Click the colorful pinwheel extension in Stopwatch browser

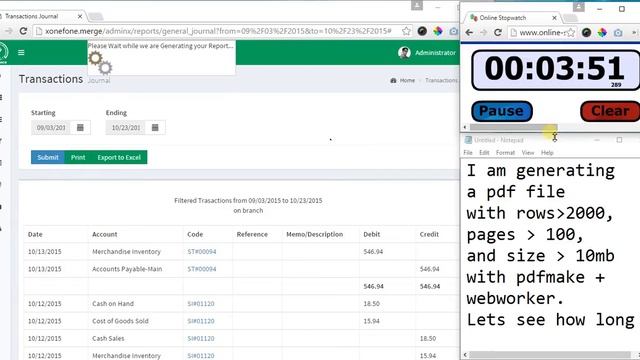[x=602, y=33]
